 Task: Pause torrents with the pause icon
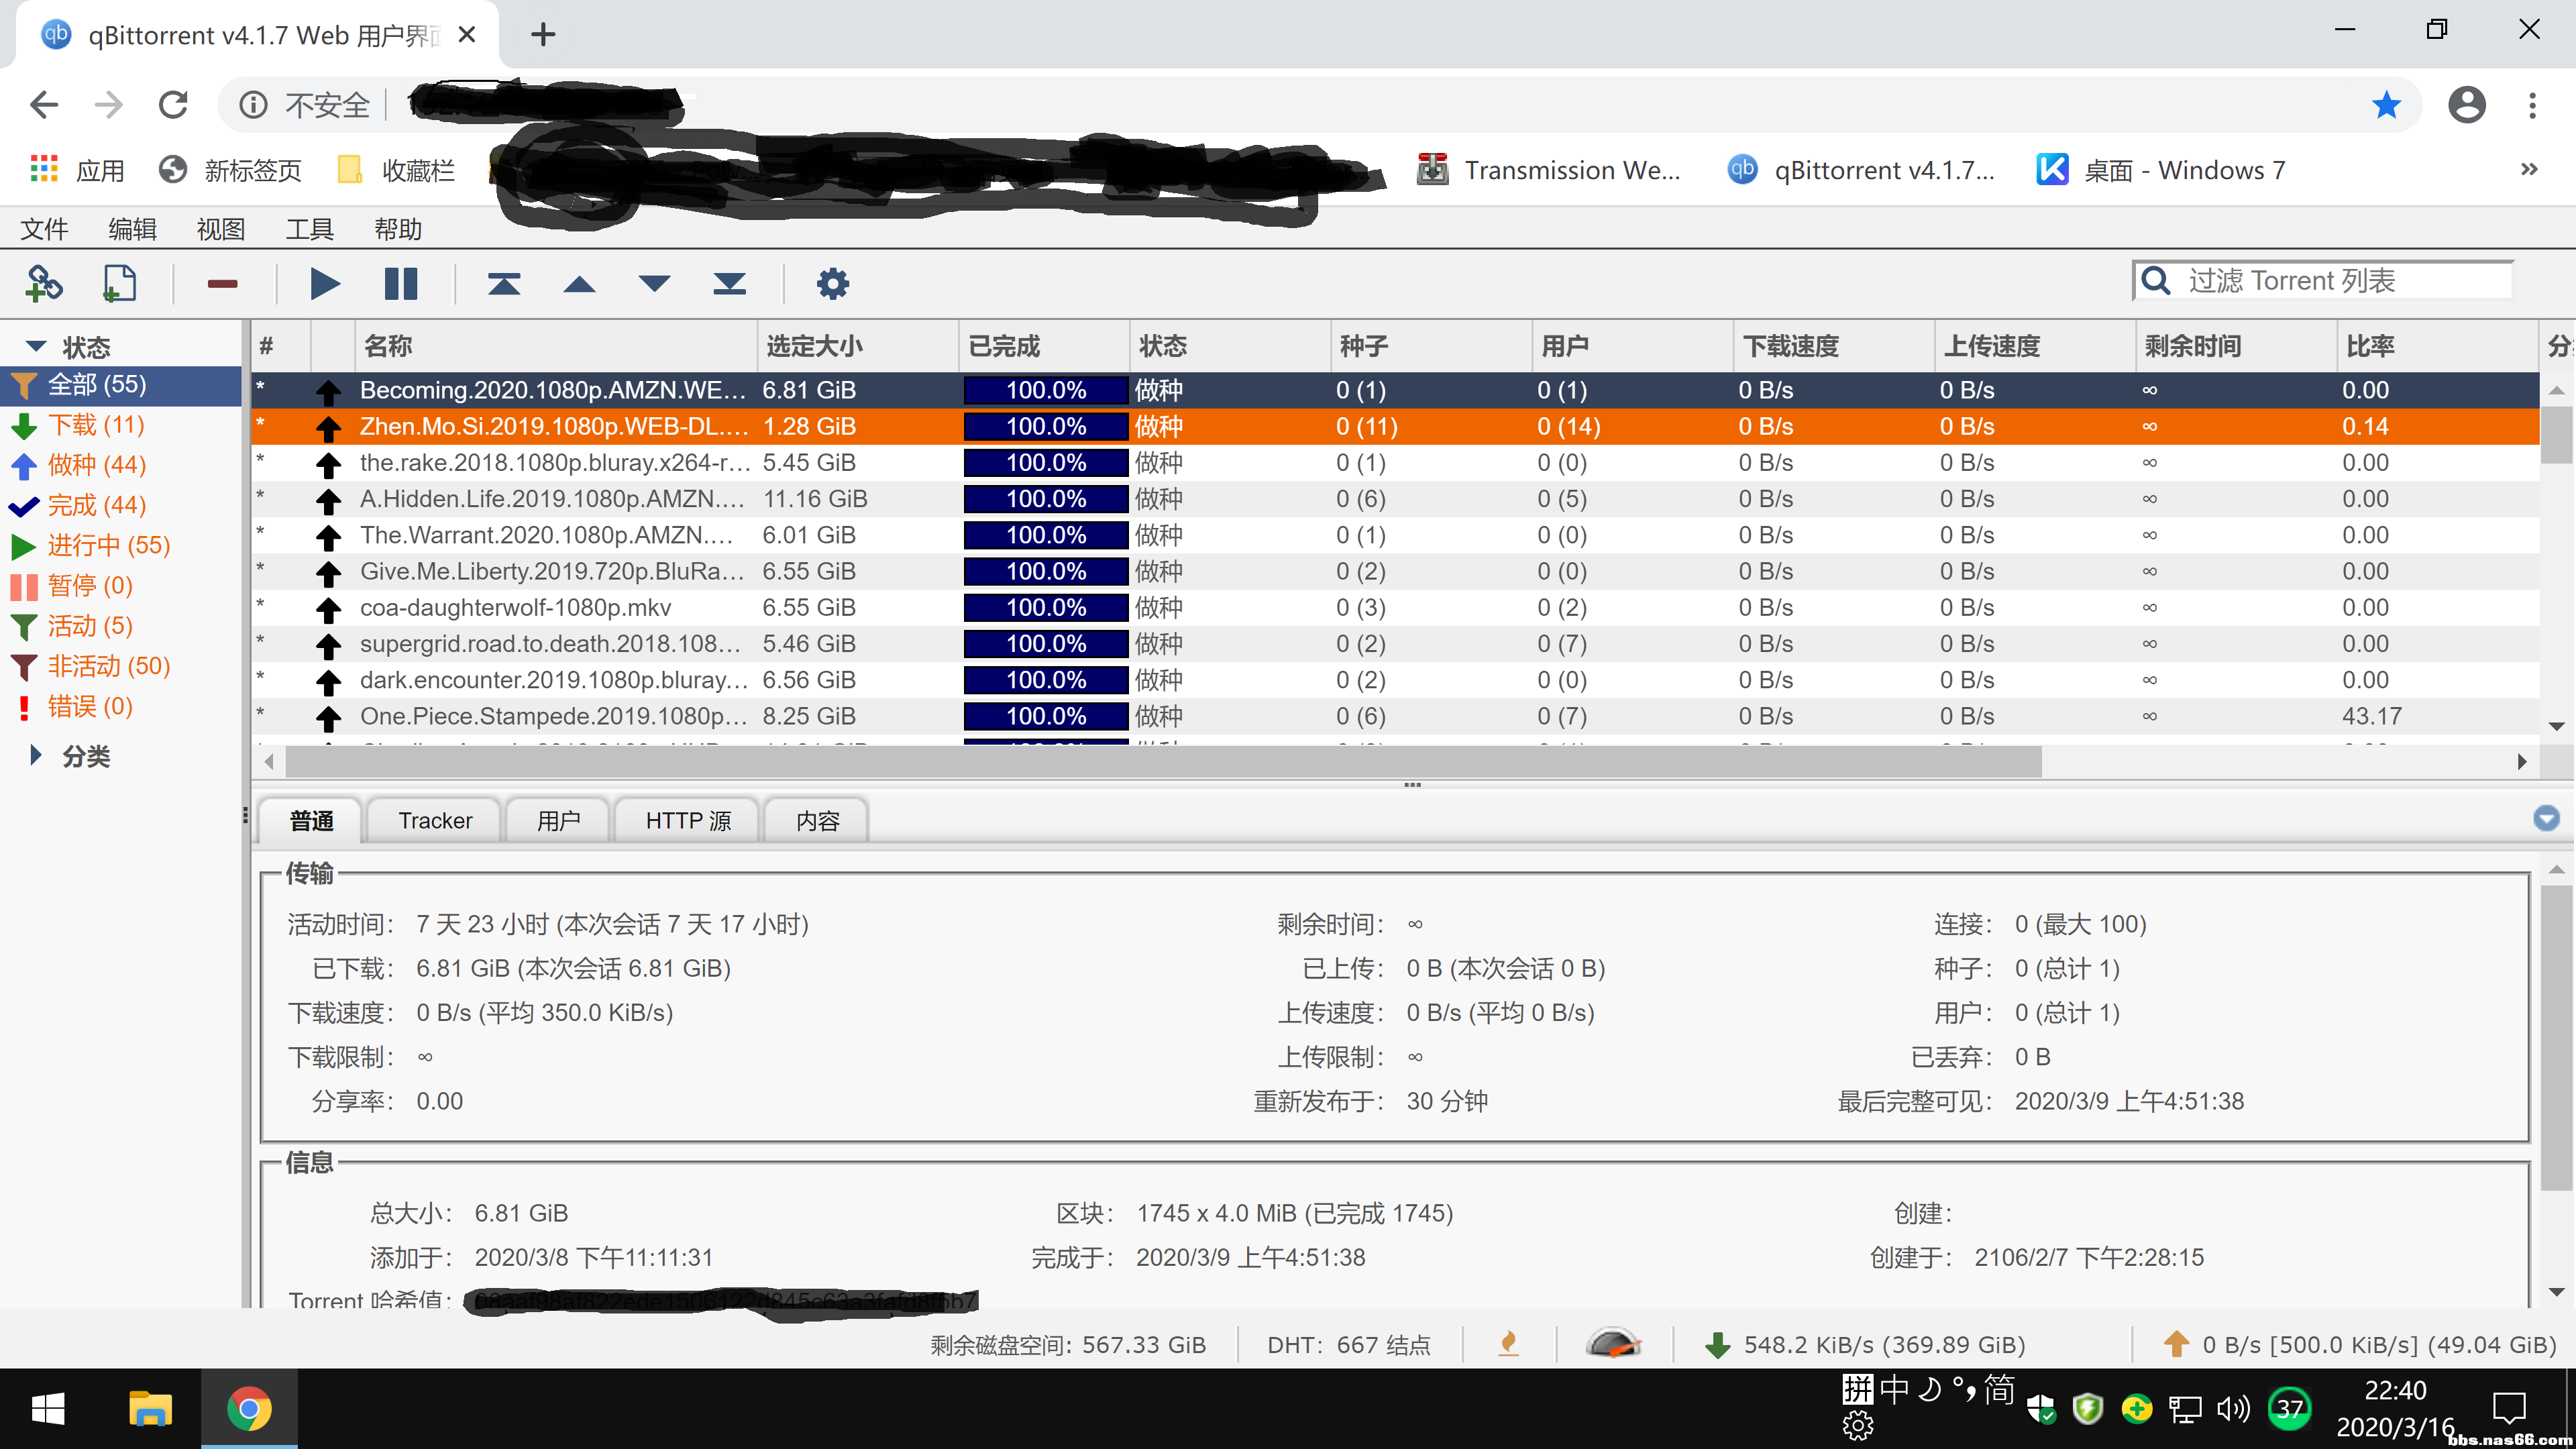pos(401,284)
